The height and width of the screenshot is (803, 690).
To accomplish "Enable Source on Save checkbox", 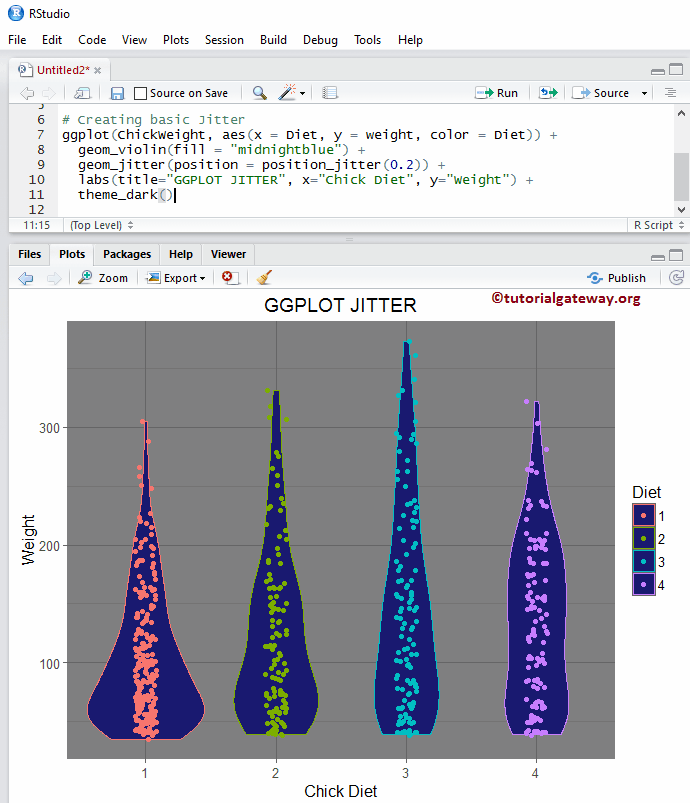I will (140, 93).
